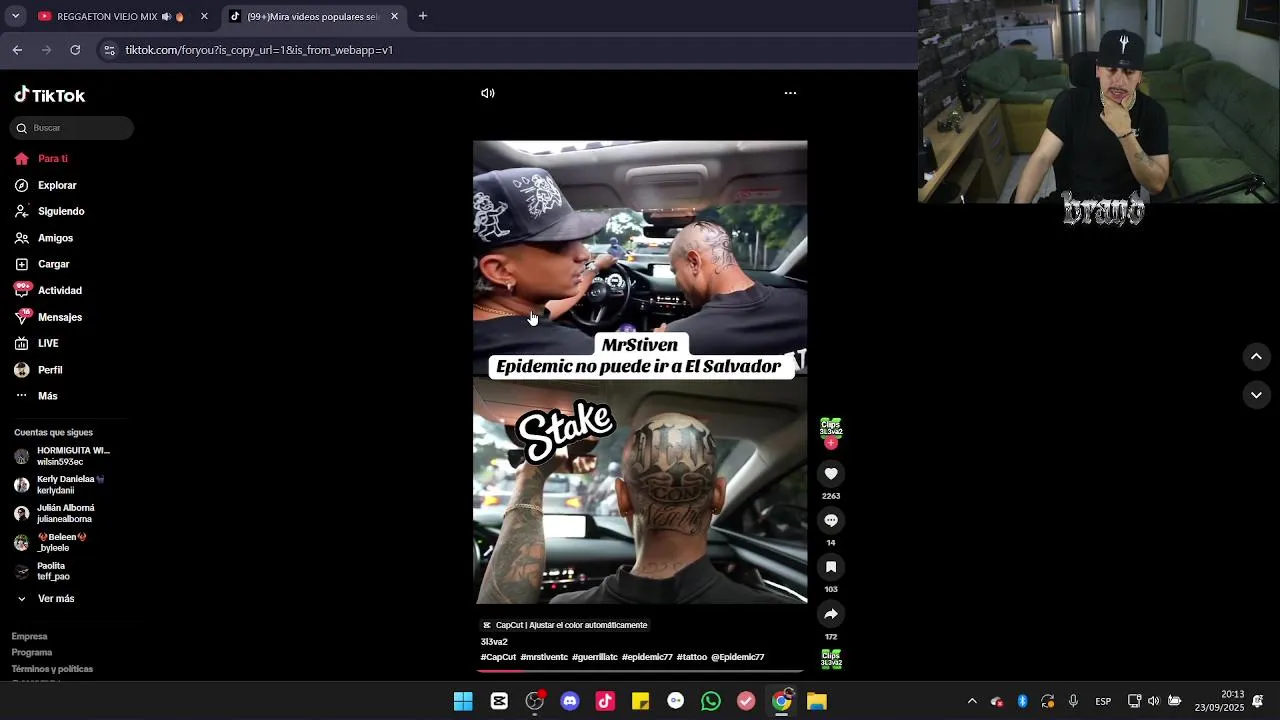Open the Cargar upload page
Screen dimensions: 1280x720
click(x=41, y=264)
